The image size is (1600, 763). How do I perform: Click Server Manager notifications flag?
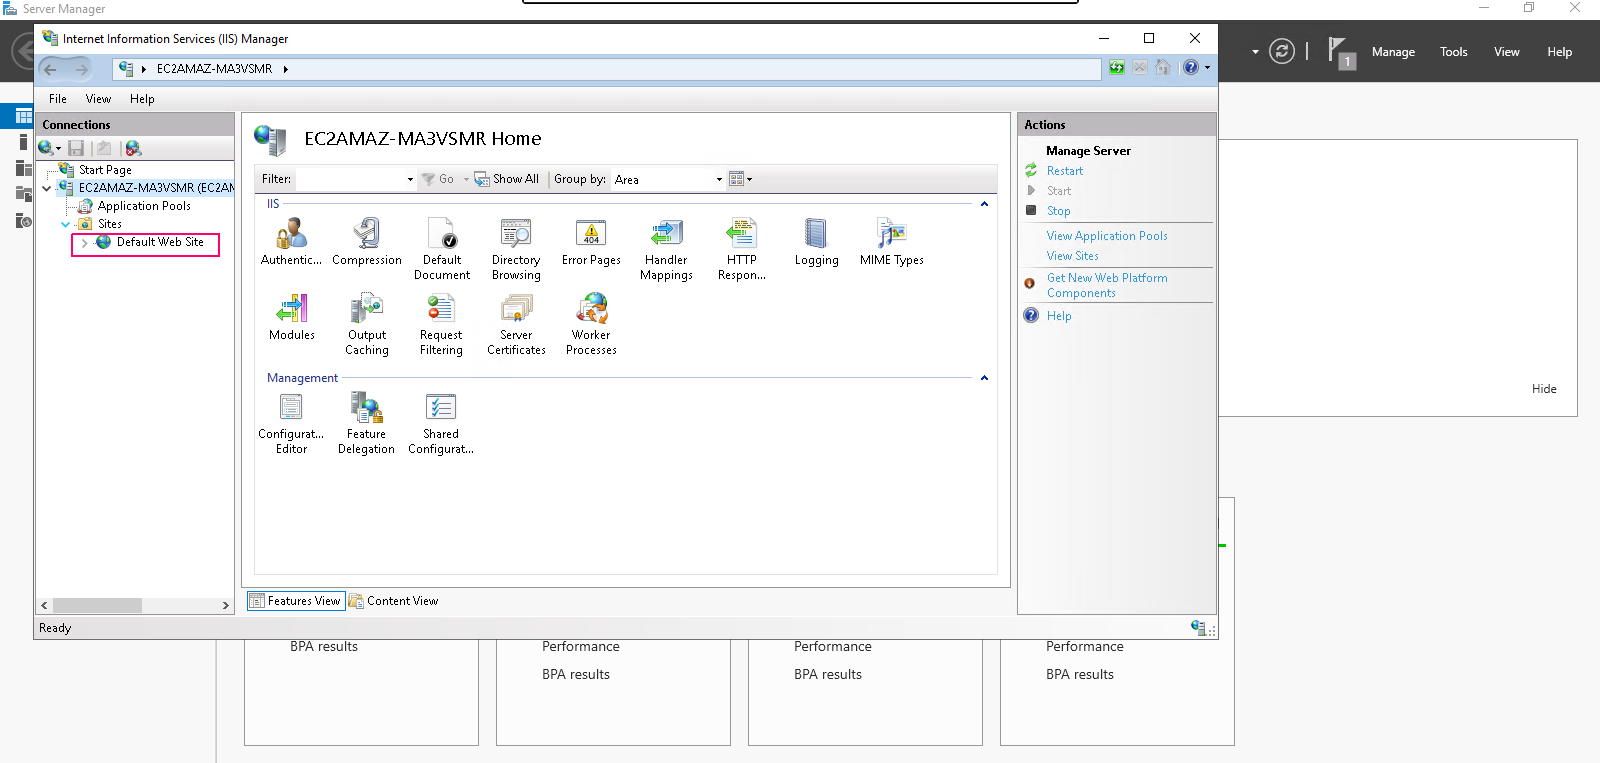tap(1341, 52)
